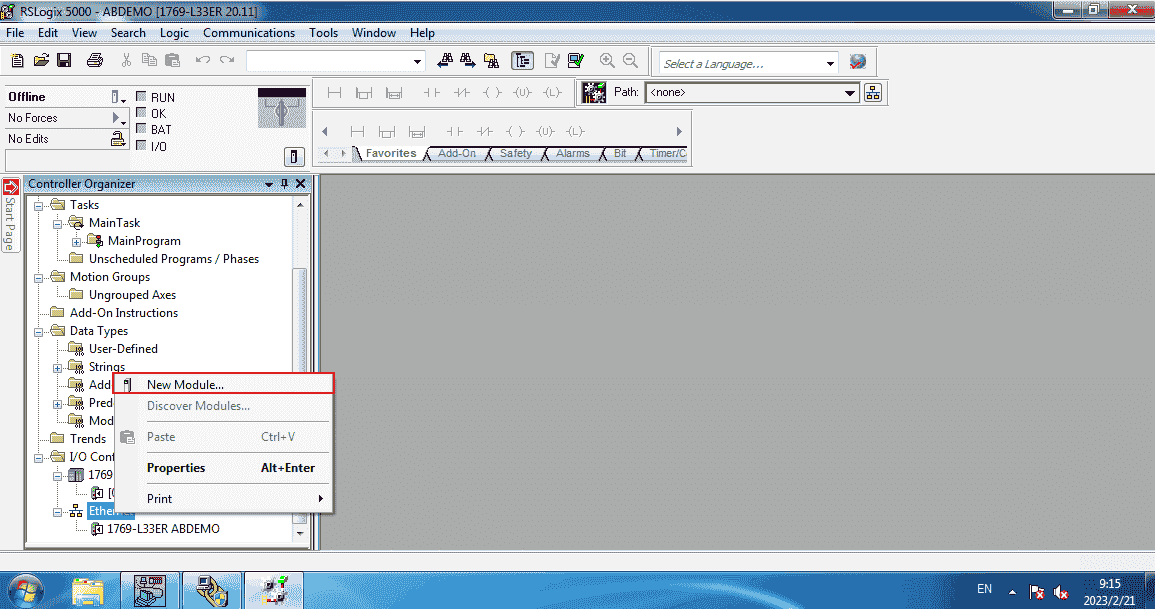1155x609 pixels.
Task: Choose Properties in the context menu
Action: tap(176, 468)
